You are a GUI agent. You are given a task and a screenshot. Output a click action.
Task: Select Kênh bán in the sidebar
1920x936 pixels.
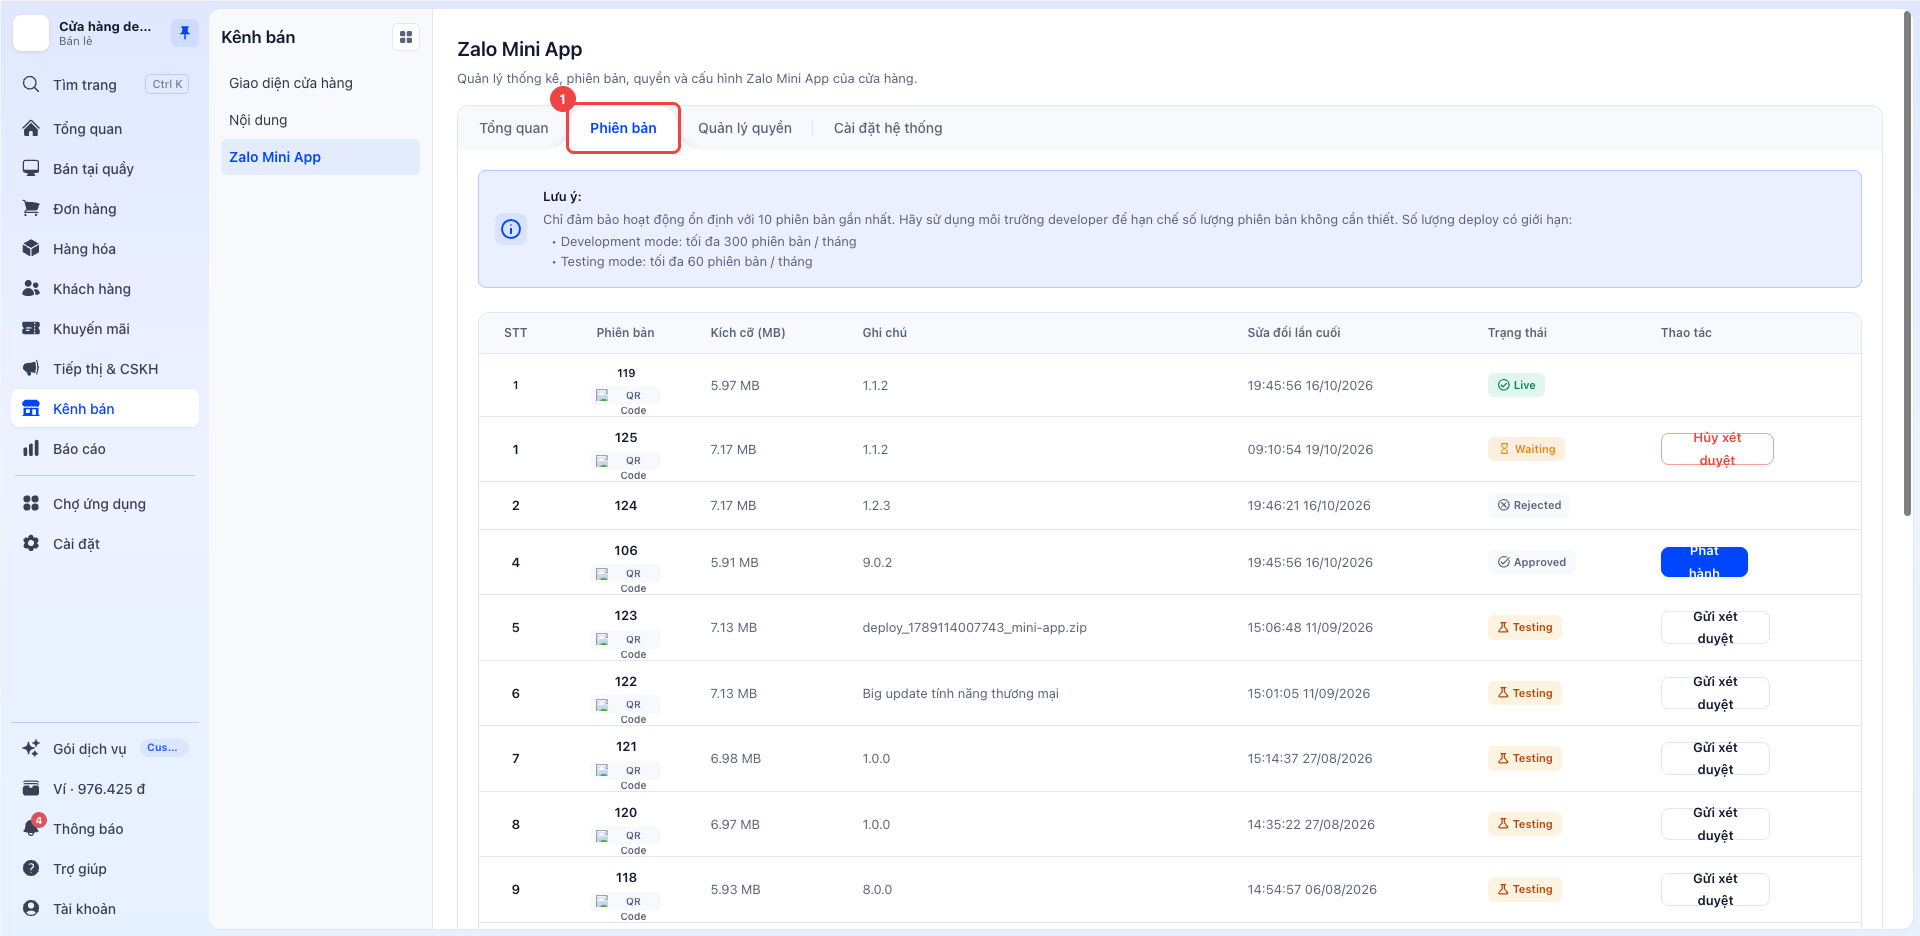tap(105, 409)
